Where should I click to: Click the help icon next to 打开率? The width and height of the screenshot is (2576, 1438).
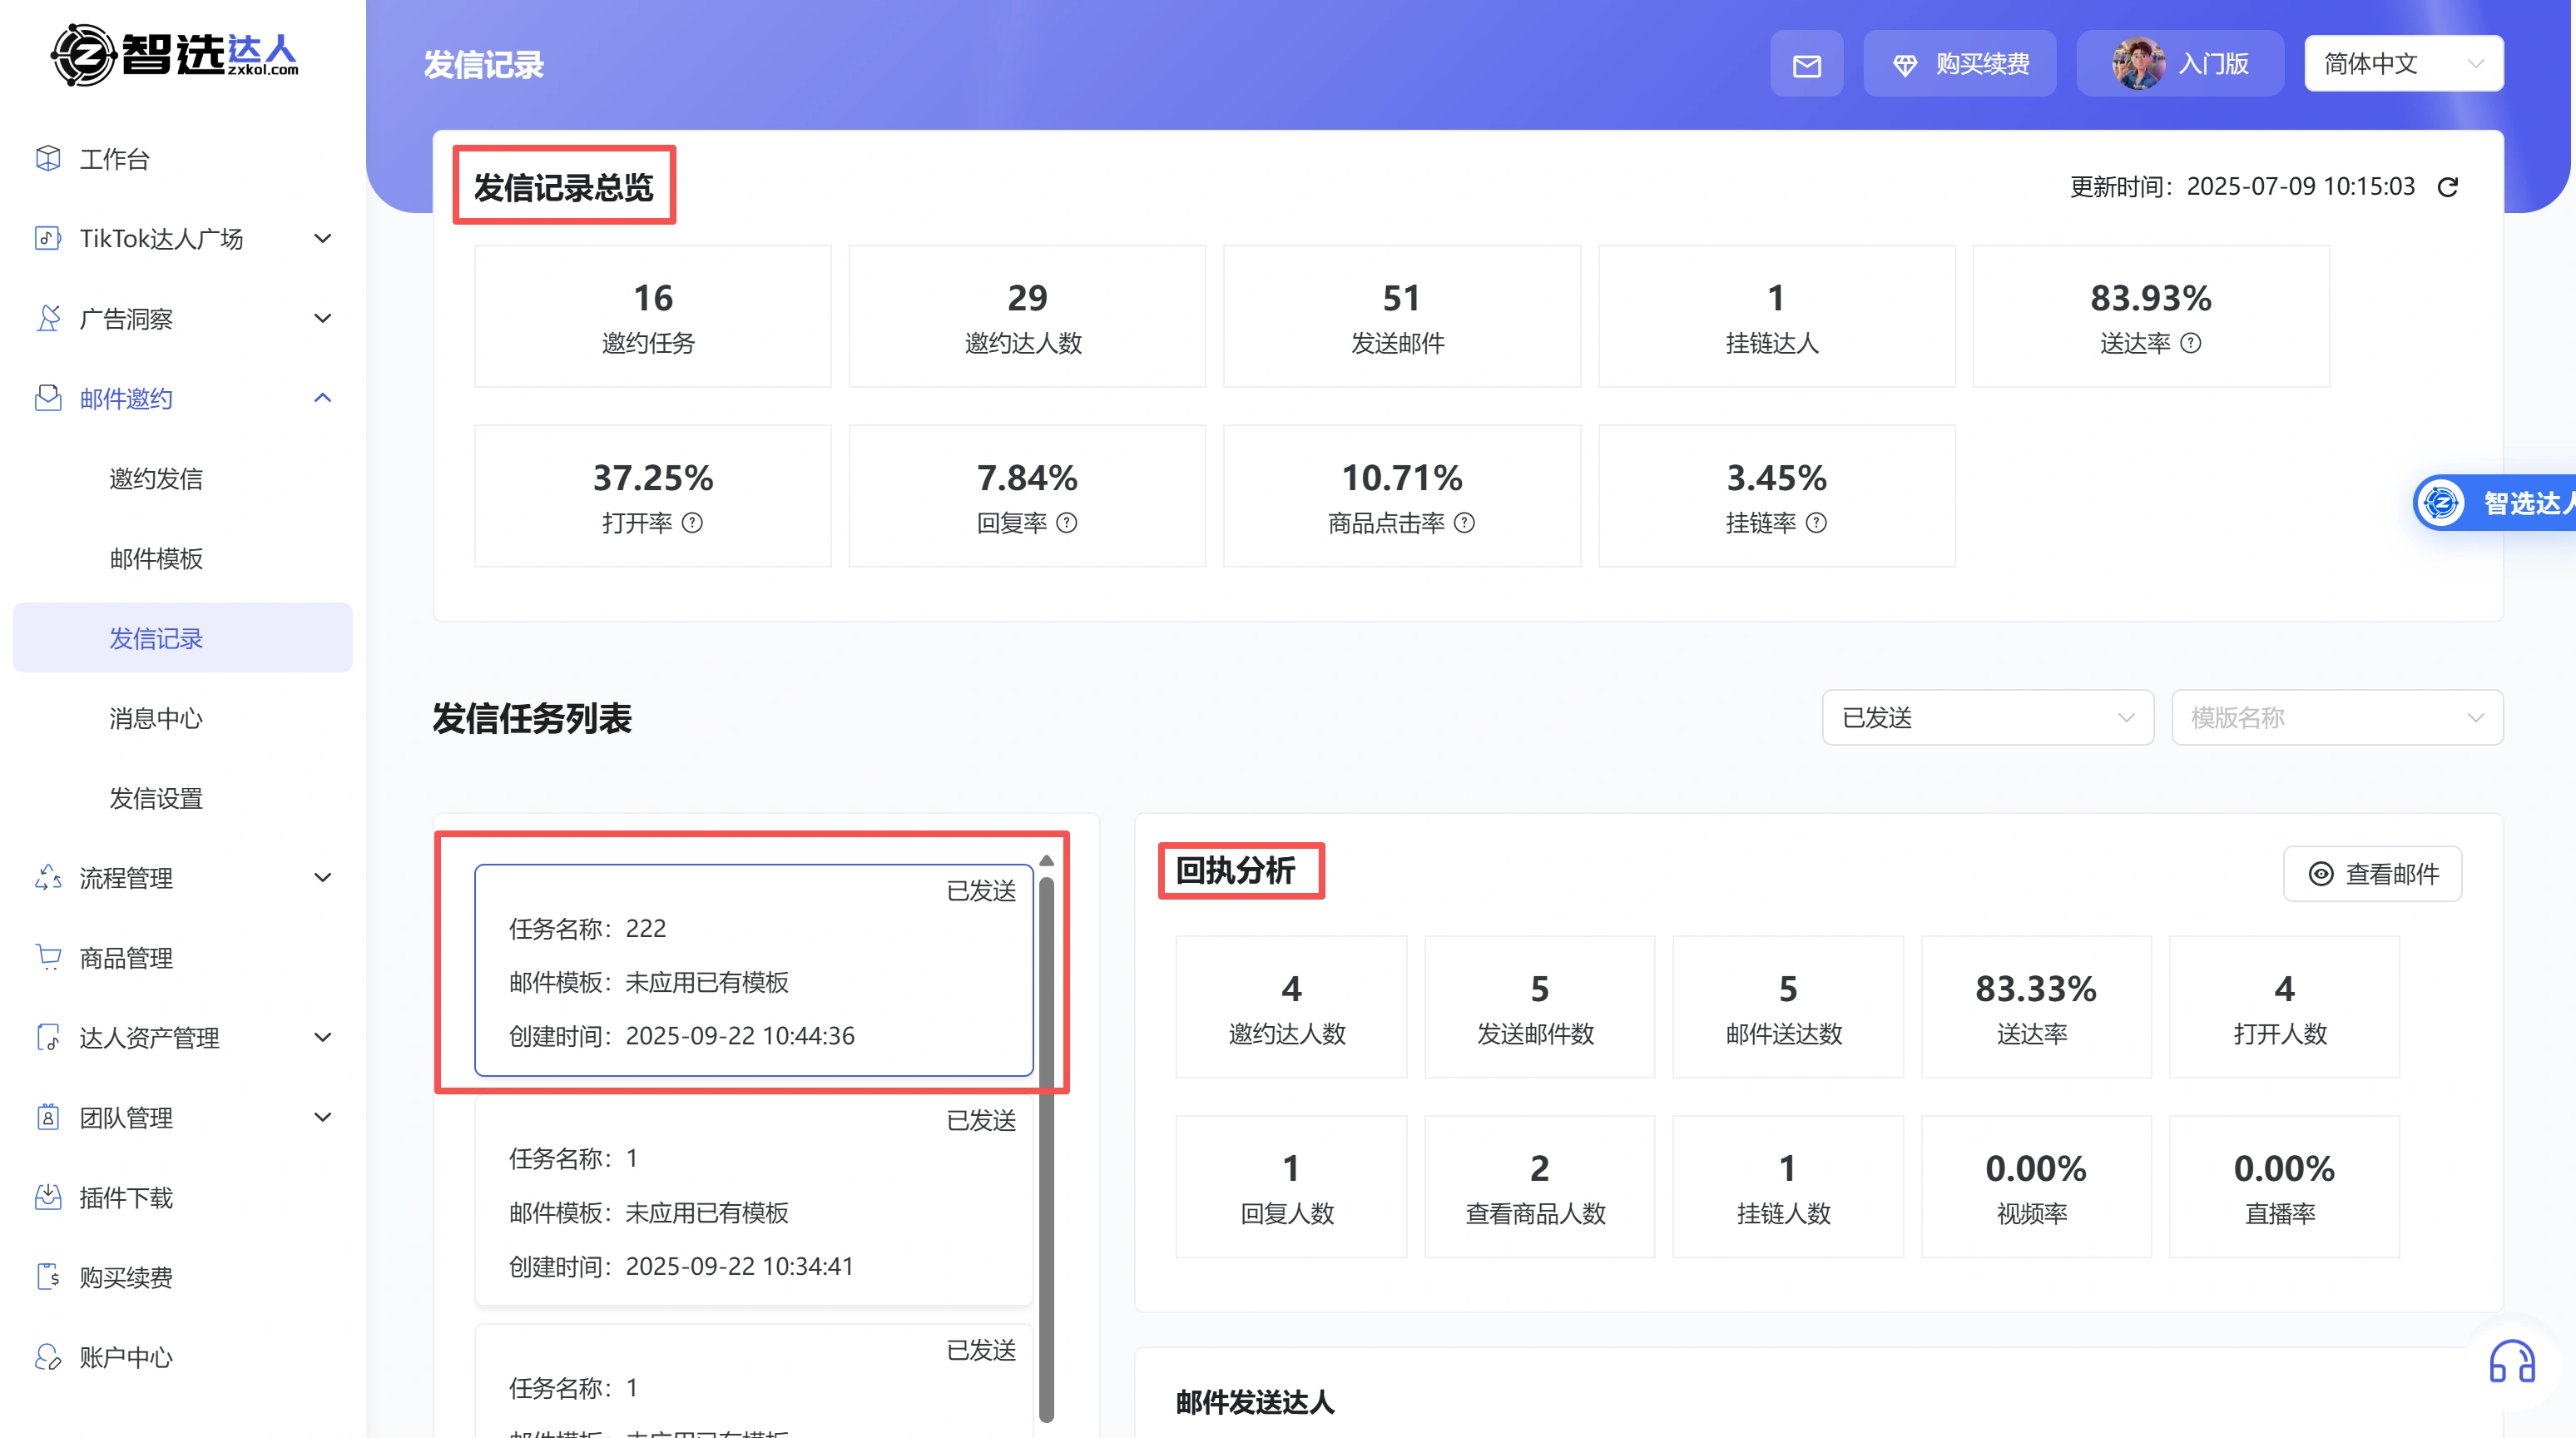click(x=692, y=523)
